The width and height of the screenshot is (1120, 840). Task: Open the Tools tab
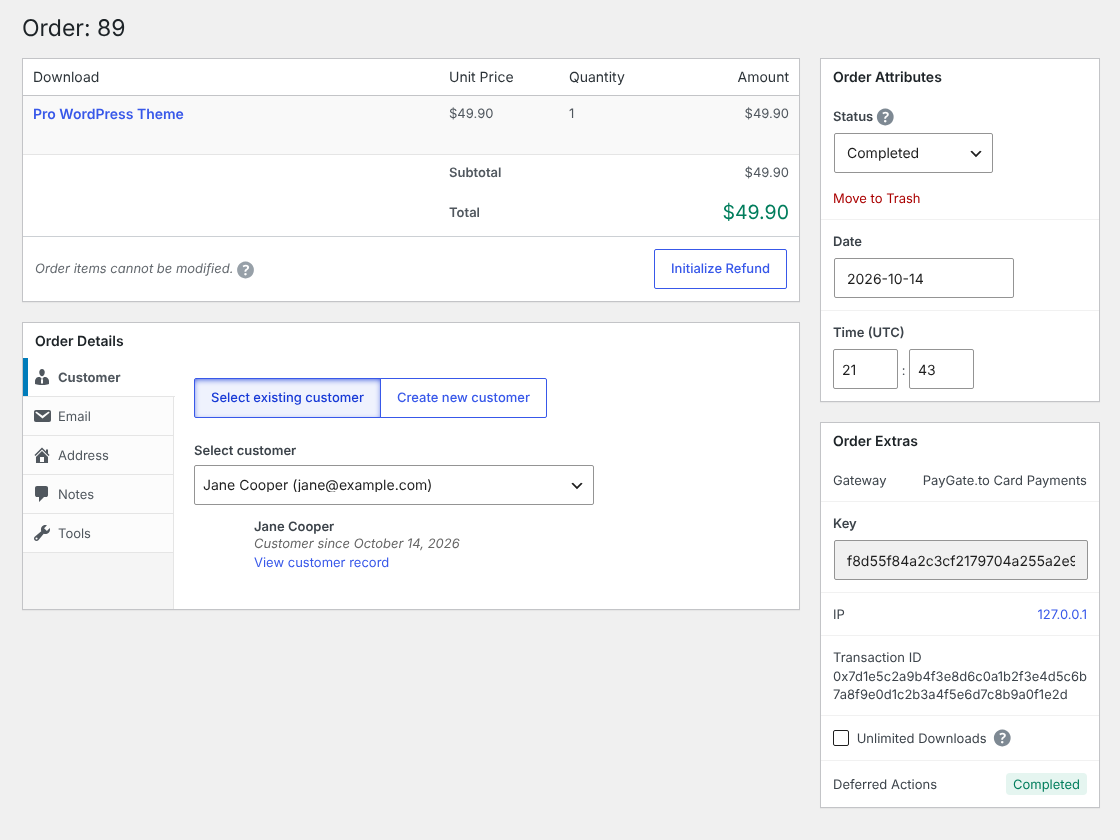[x=99, y=533]
